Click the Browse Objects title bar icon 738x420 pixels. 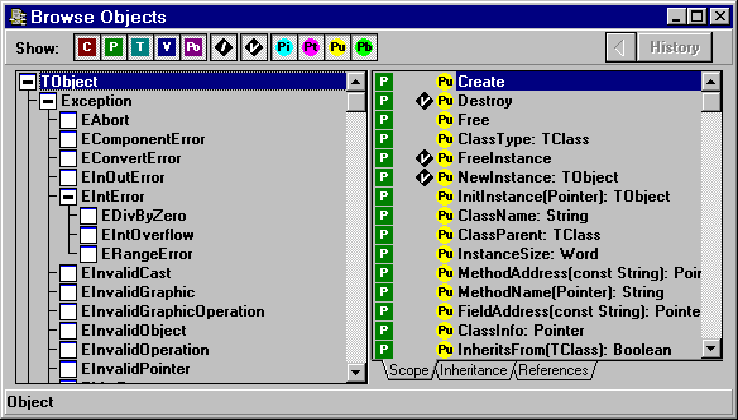18,16
